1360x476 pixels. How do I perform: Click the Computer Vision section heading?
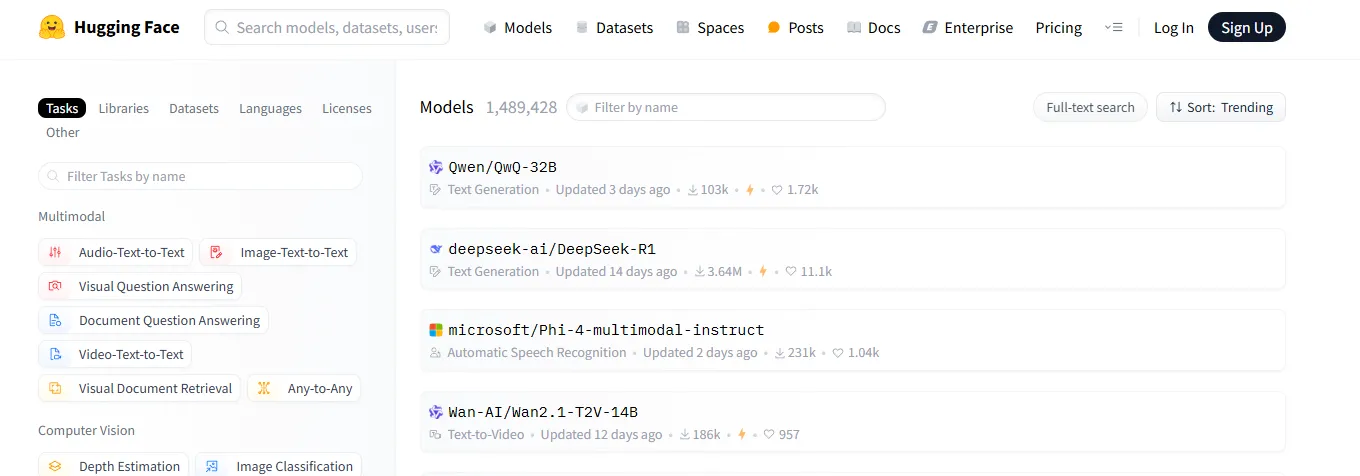point(86,430)
